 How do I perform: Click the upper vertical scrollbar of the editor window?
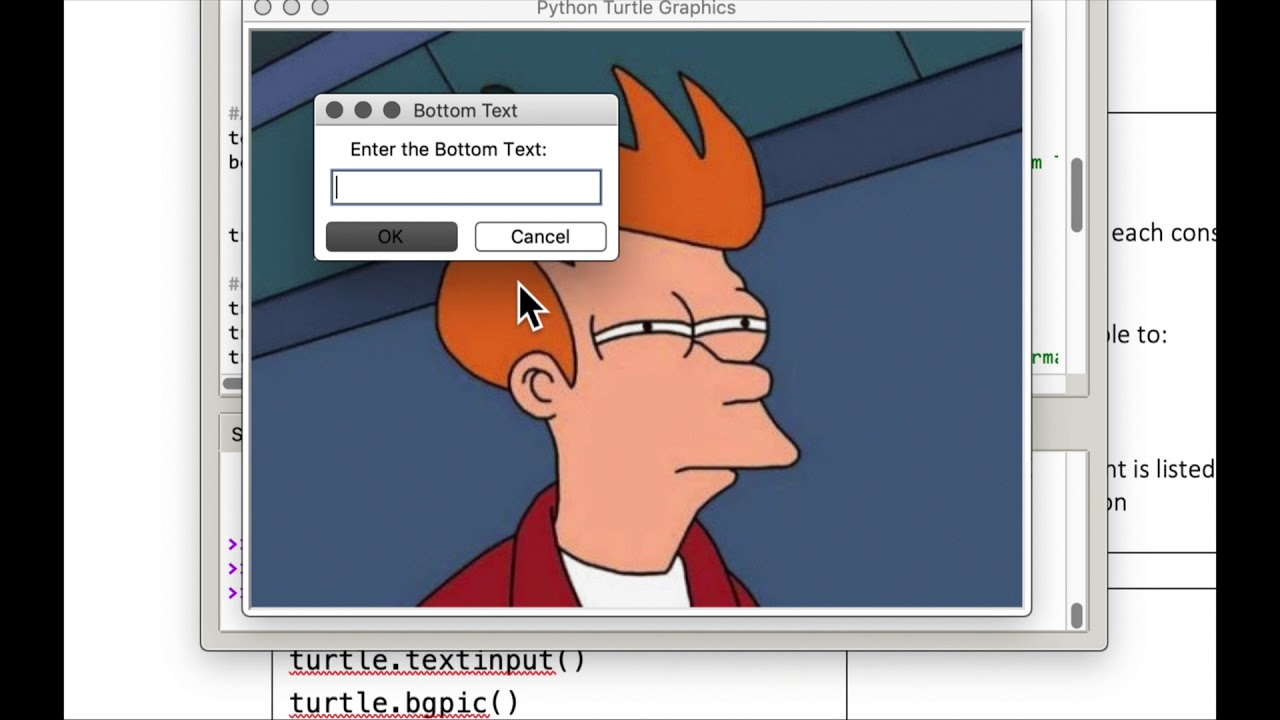tap(1077, 195)
